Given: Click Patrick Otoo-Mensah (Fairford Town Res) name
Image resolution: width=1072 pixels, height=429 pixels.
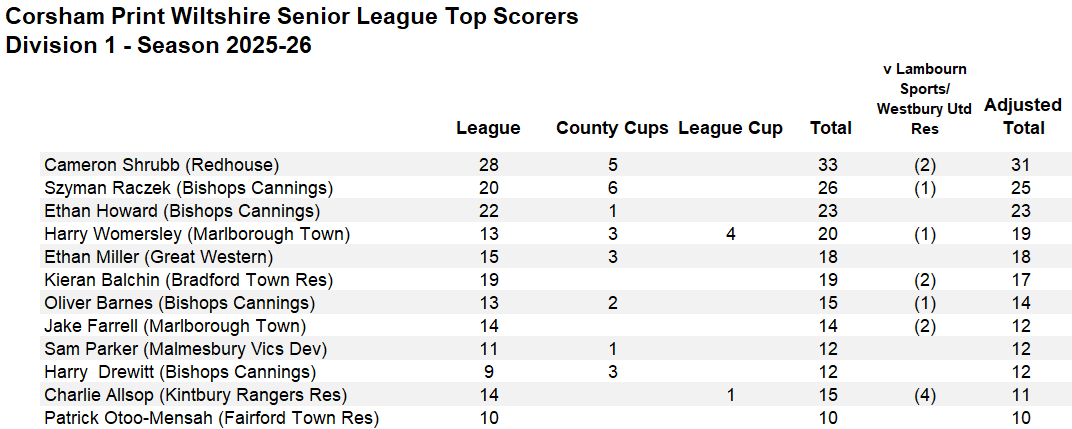Looking at the screenshot, I should [x=212, y=418].
